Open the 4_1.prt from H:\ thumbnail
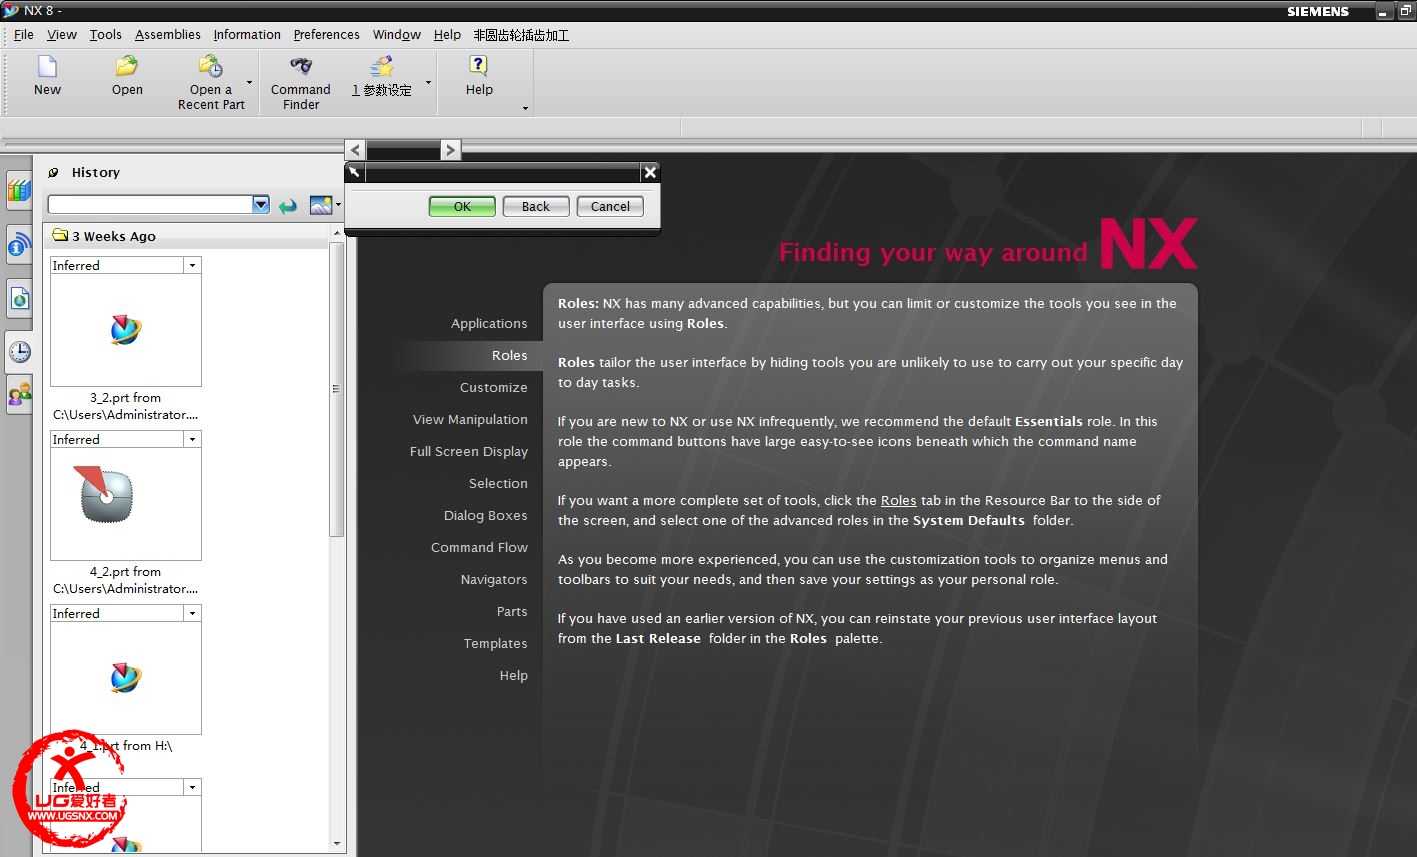The image size is (1417, 857). coord(126,678)
